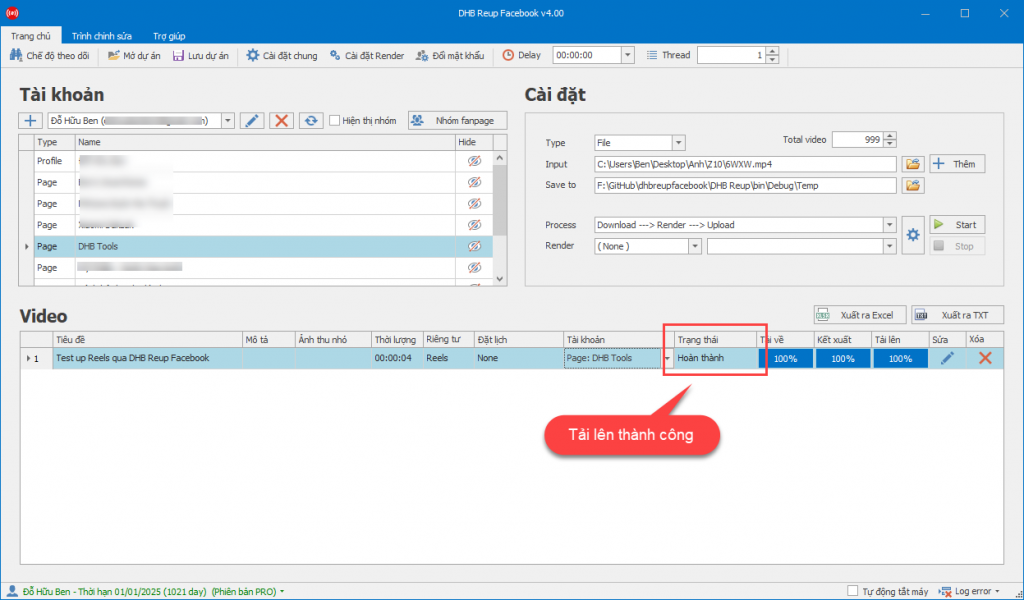The image size is (1024, 600).
Task: Click the Total video number field
Action: click(x=857, y=140)
